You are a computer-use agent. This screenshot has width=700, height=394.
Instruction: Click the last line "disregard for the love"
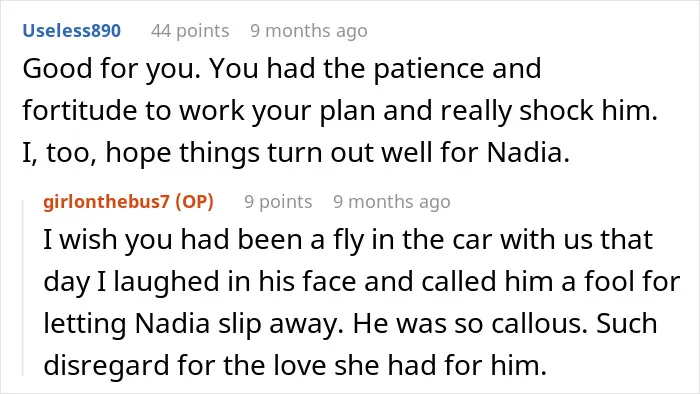click(x=295, y=365)
